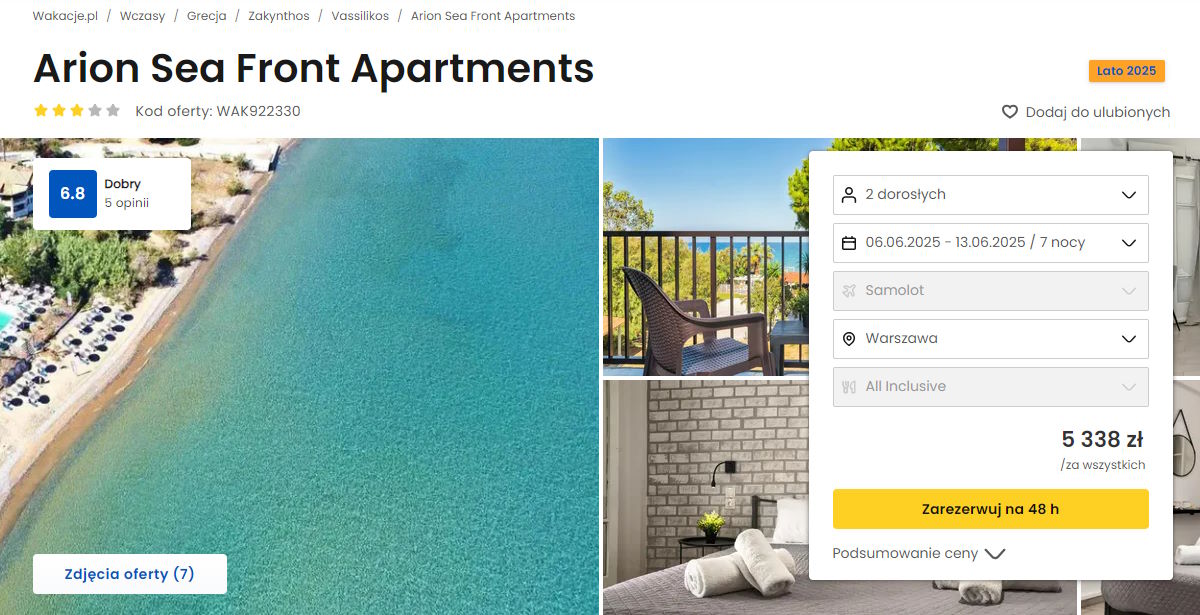
Task: Open the Grecja breadcrumb link
Action: pyautogui.click(x=207, y=16)
